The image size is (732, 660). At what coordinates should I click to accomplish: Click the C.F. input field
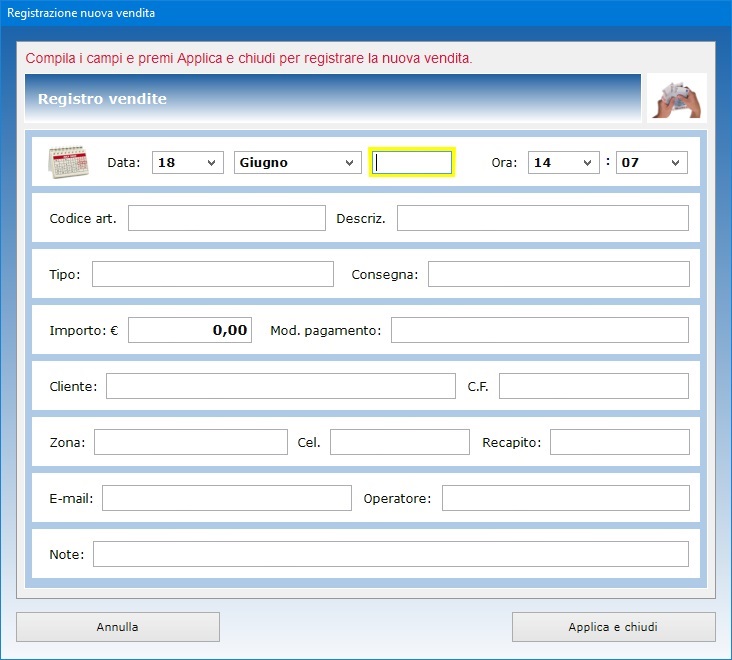point(593,386)
